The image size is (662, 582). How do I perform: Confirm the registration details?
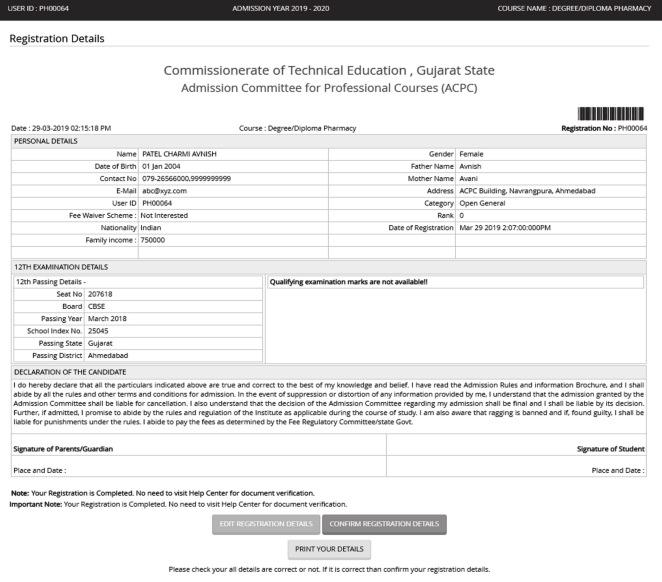pos(384,524)
